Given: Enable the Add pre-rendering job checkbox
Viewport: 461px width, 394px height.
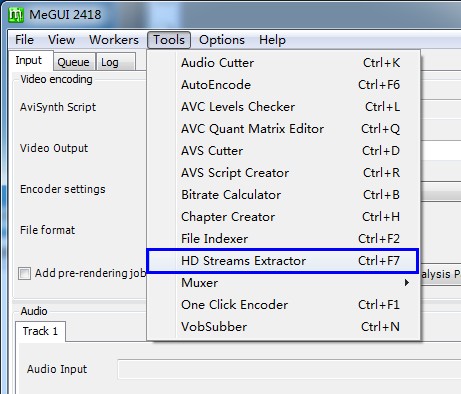Looking at the screenshot, I should pyautogui.click(x=24, y=274).
